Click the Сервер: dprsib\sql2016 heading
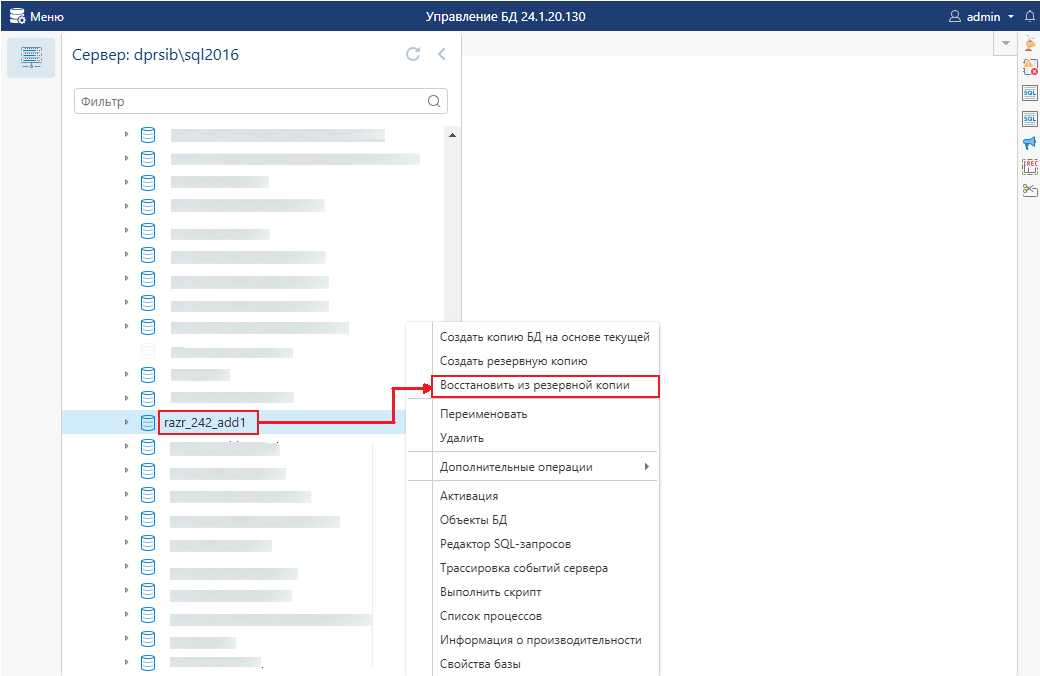This screenshot has width=1040, height=676. click(155, 54)
